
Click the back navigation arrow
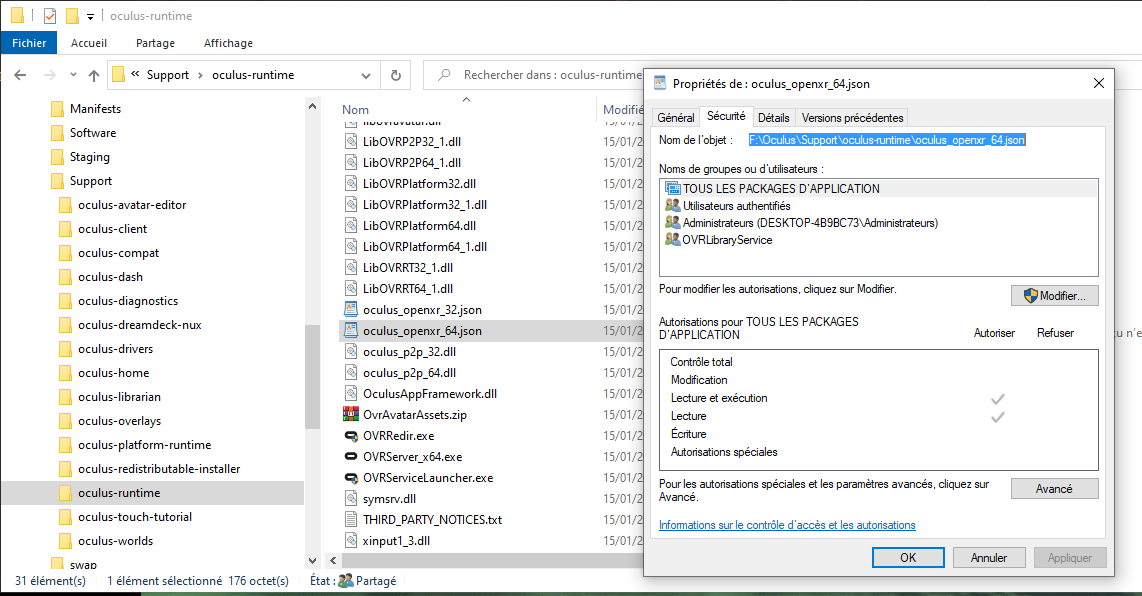[21, 75]
